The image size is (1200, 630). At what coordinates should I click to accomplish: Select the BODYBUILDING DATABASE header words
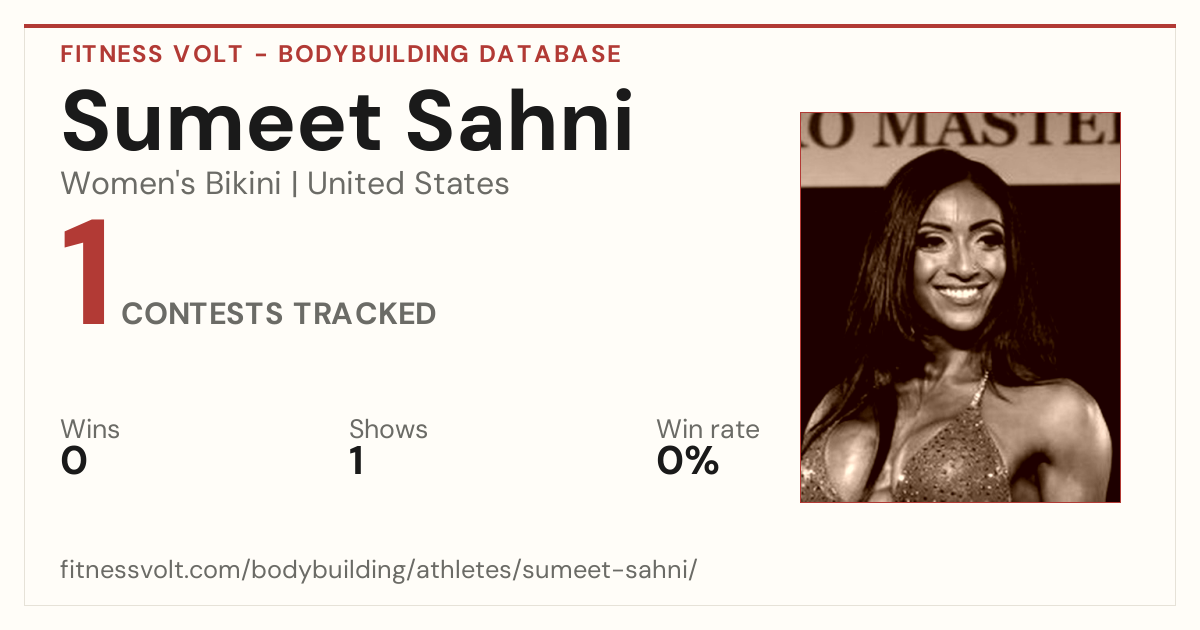click(450, 54)
